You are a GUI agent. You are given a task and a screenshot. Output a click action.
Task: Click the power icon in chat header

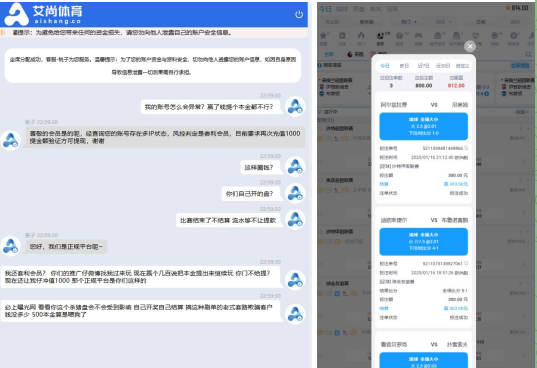pyautogui.click(x=299, y=14)
